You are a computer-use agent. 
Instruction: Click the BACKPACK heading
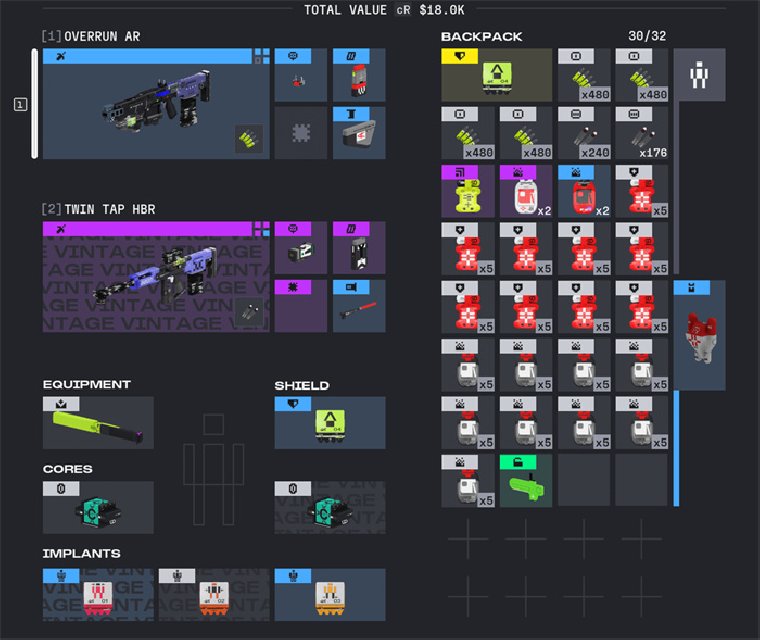coord(481,36)
